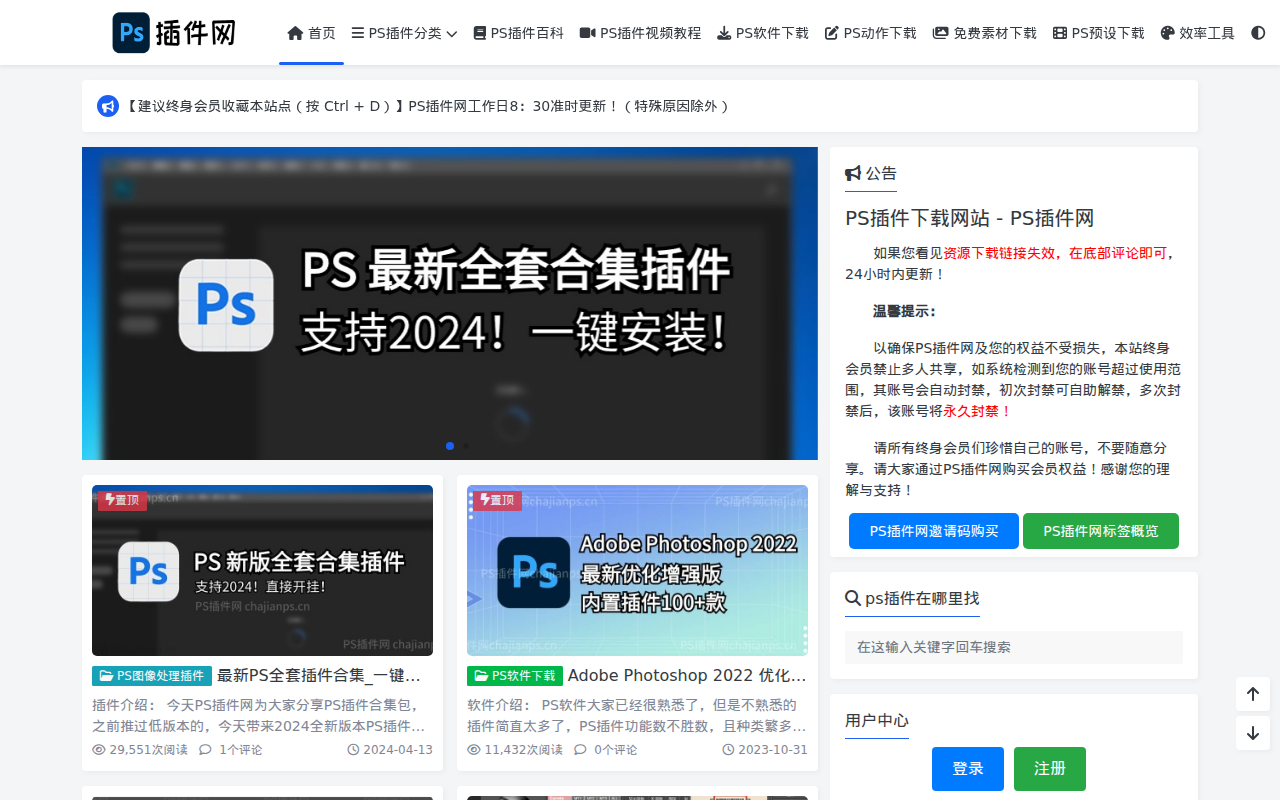Open the 效率工具 menu item

(1197, 33)
